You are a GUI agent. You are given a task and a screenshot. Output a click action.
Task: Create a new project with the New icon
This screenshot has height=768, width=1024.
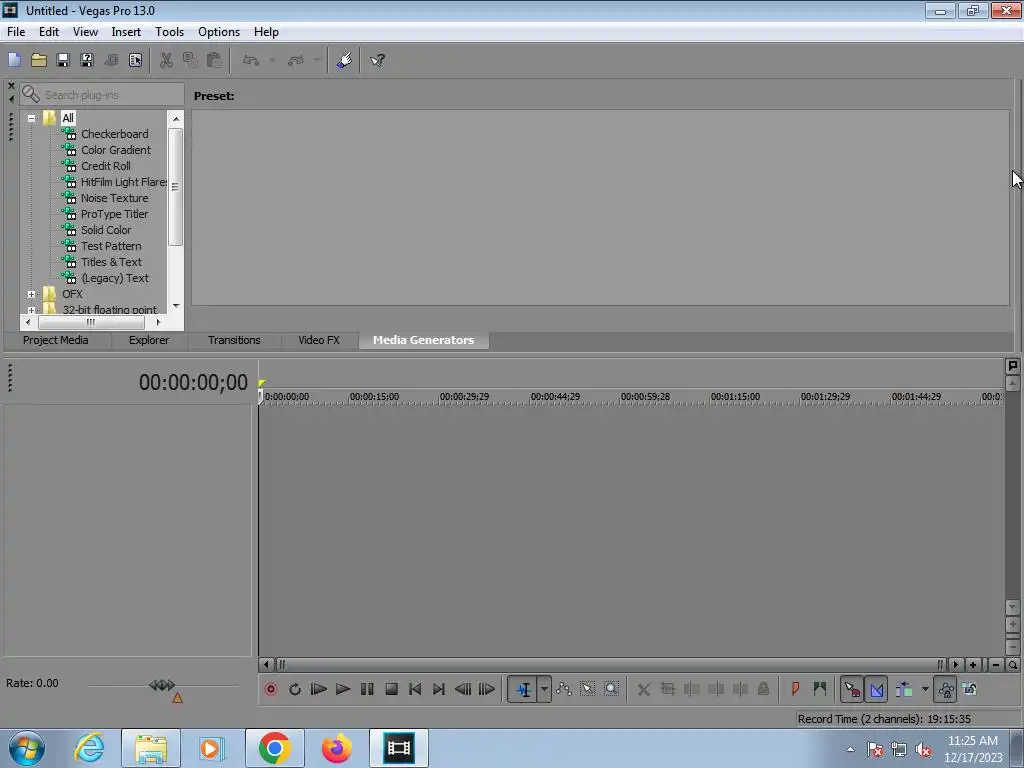pyautogui.click(x=14, y=61)
